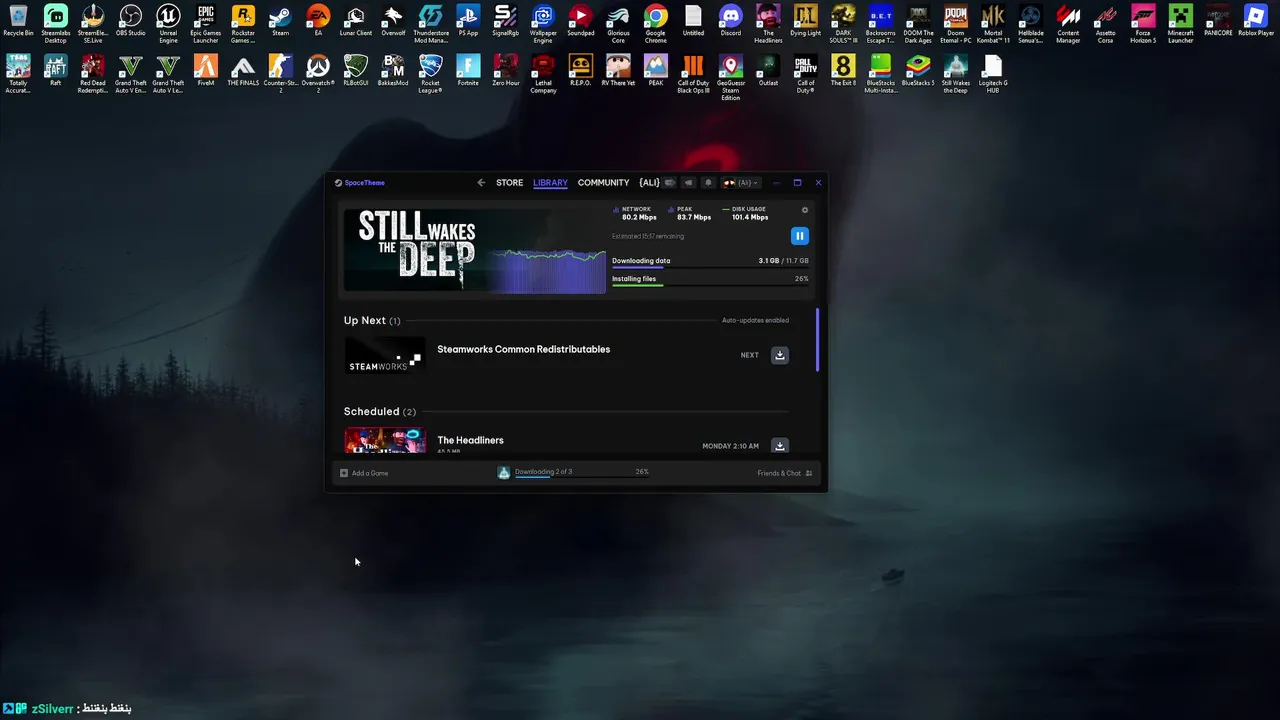
Task: Click the Installing files progress bar
Action: click(710, 286)
